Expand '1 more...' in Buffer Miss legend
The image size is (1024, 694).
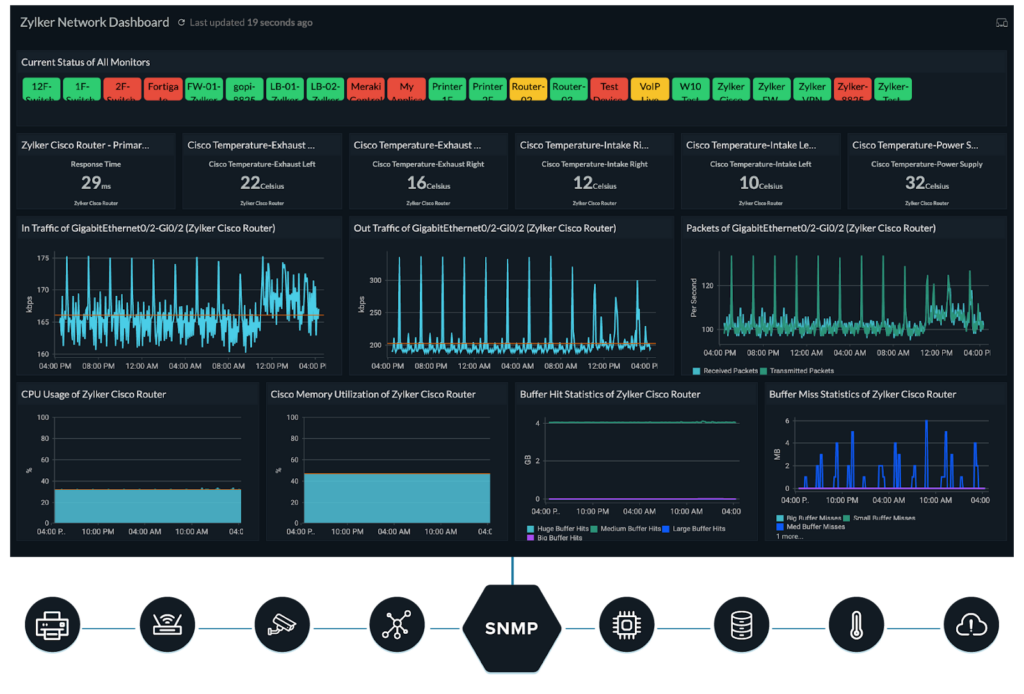788,536
